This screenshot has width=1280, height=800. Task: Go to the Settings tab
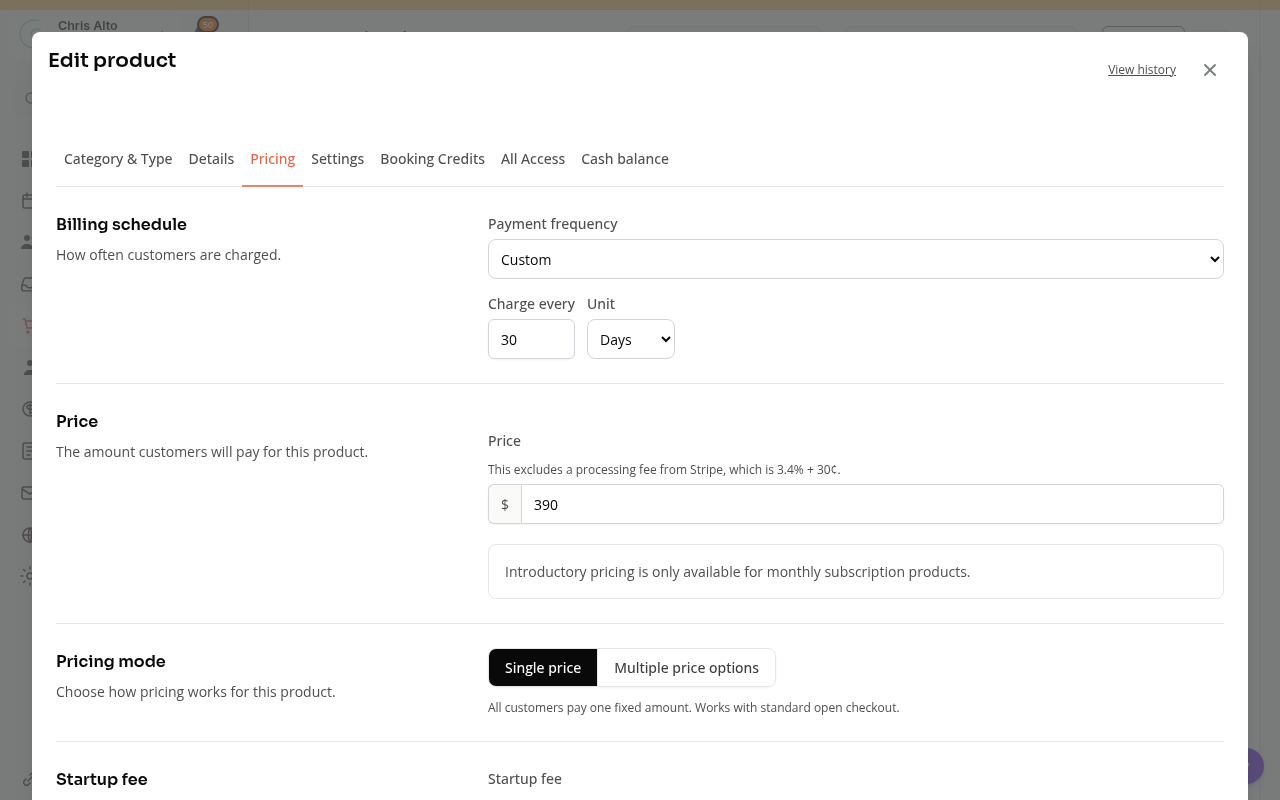coord(337,159)
